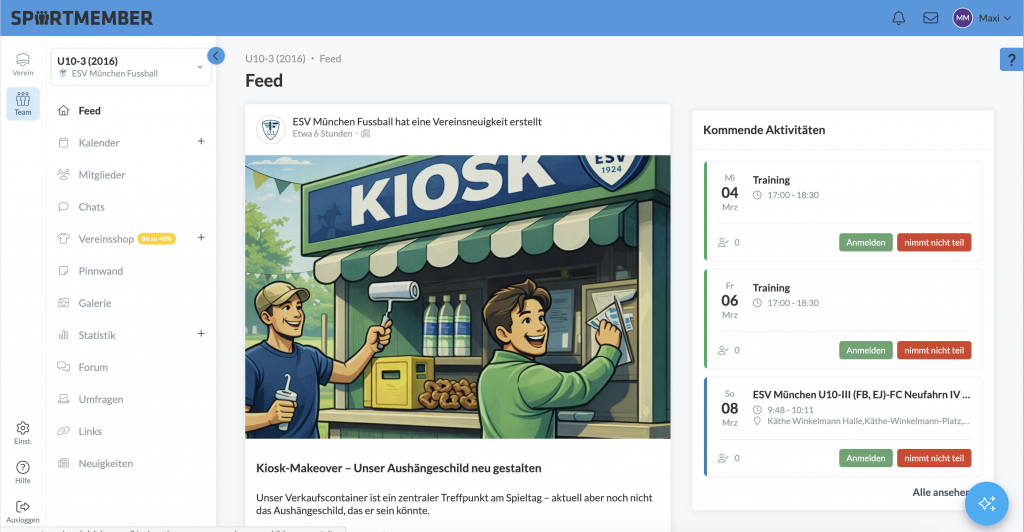Click 'nimmt nicht teil' for 06 Mrz training
1024x532 pixels.
click(x=934, y=350)
